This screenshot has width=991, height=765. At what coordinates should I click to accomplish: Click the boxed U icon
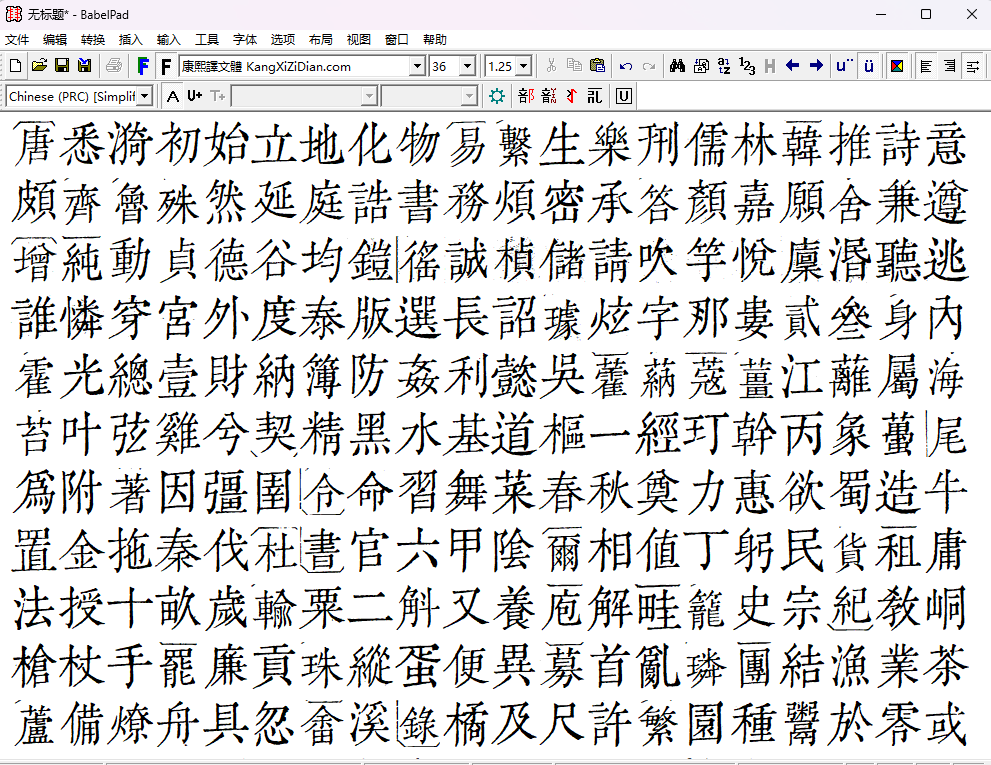click(623, 96)
